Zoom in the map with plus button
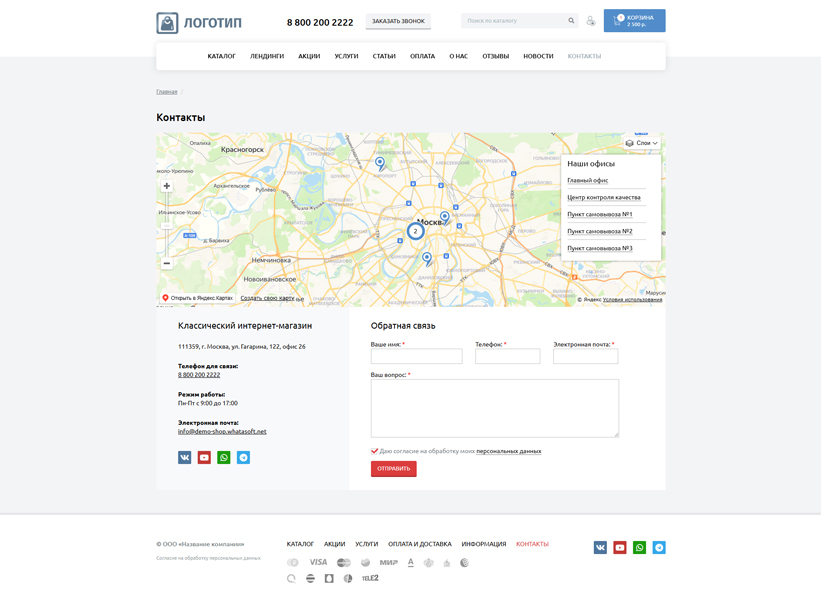Screen dimensions: 821x600 pyautogui.click(x=167, y=186)
